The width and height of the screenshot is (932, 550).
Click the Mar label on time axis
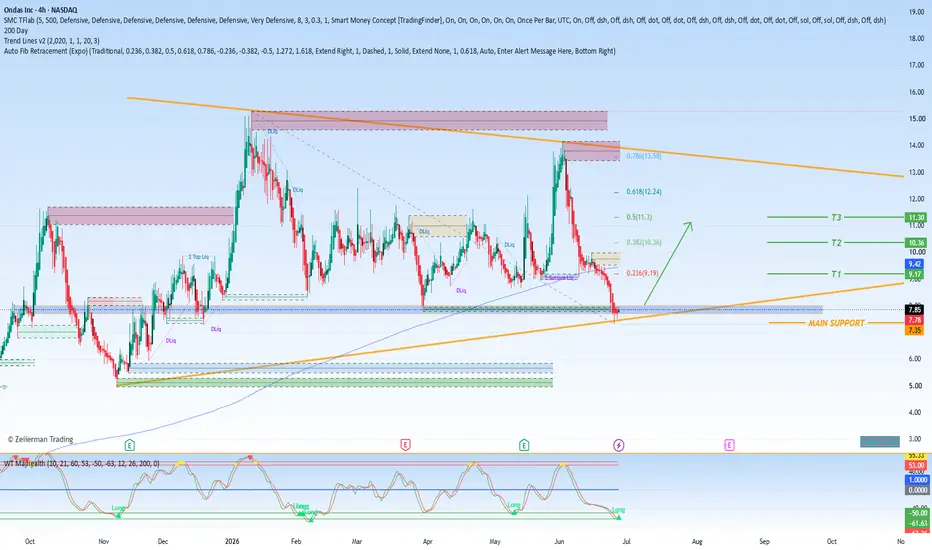click(x=357, y=542)
